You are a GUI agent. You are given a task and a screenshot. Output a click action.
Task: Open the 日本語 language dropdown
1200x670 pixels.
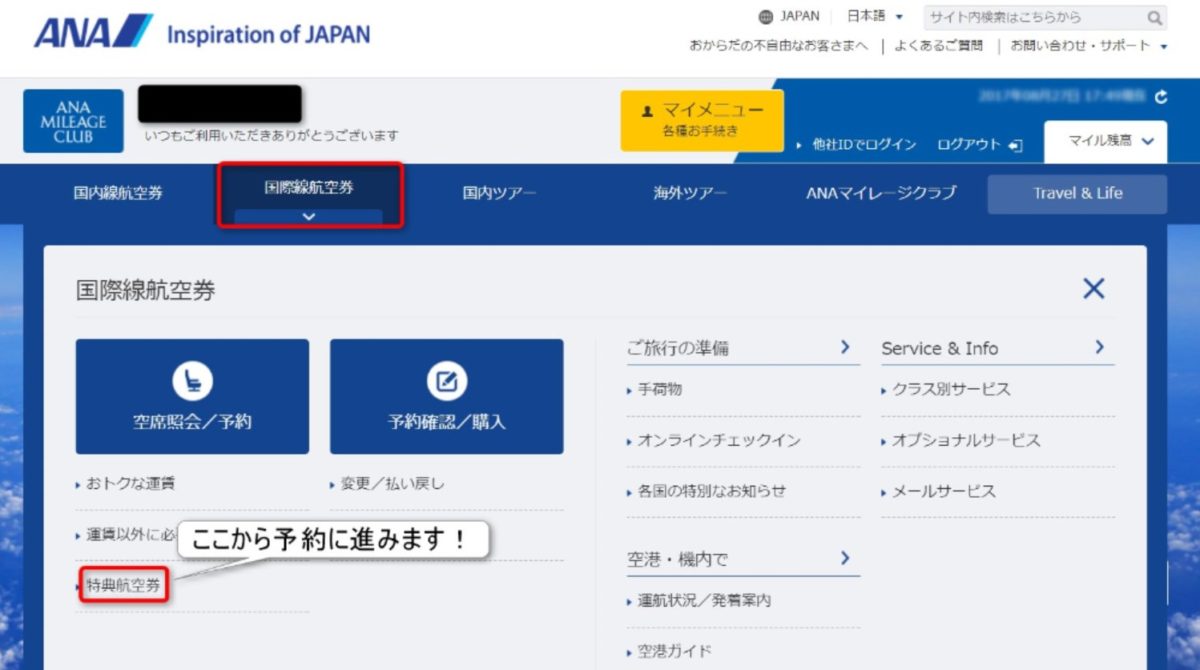875,17
